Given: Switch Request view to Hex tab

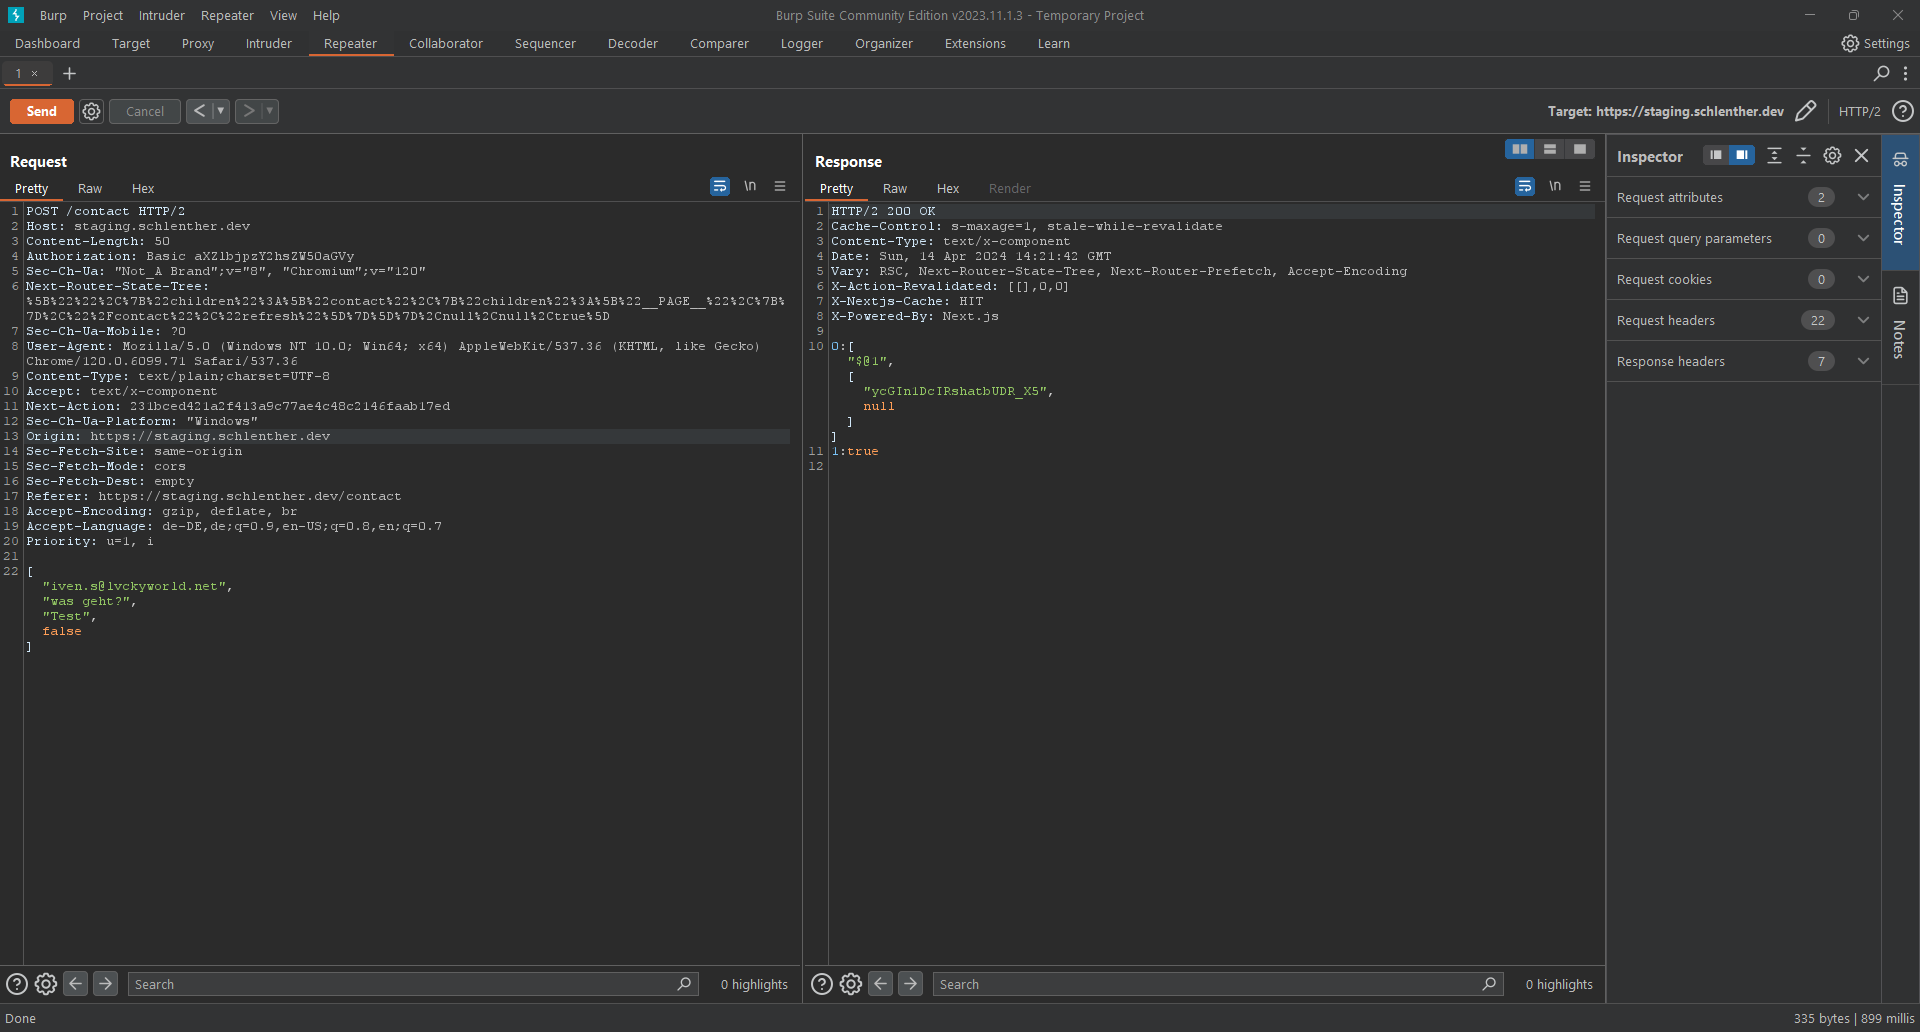Looking at the screenshot, I should click(143, 188).
